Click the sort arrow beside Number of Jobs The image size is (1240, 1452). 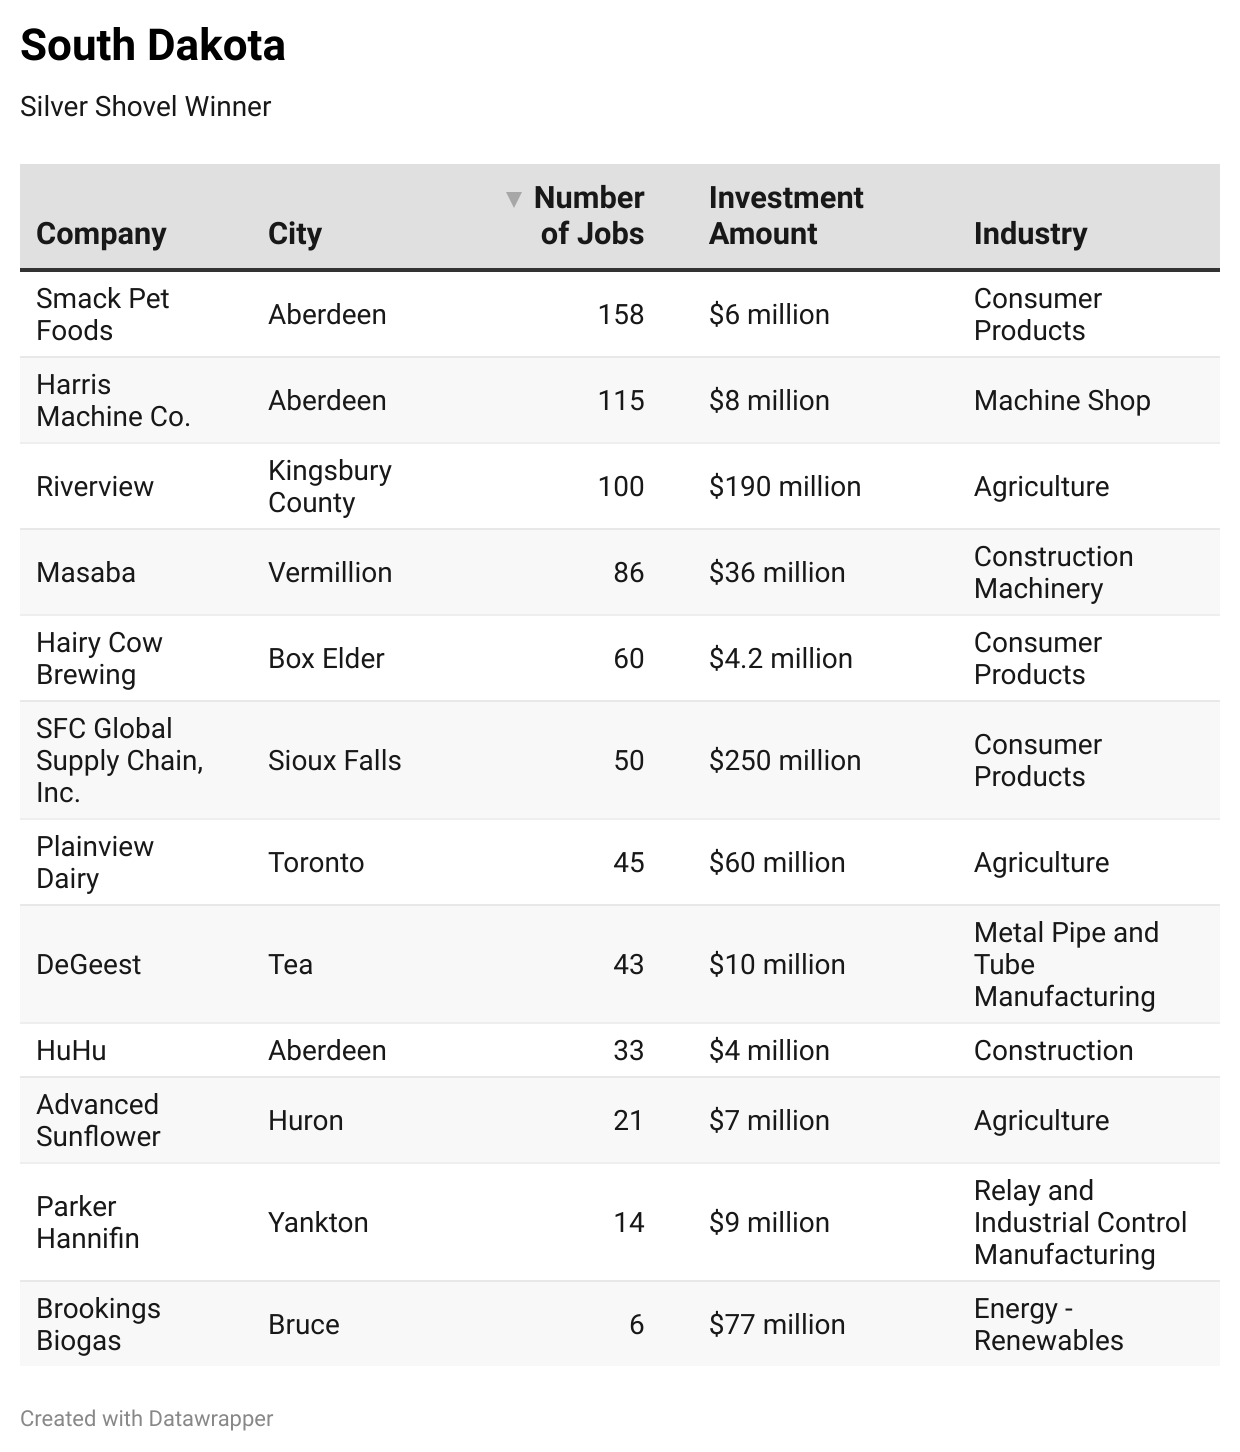[514, 199]
